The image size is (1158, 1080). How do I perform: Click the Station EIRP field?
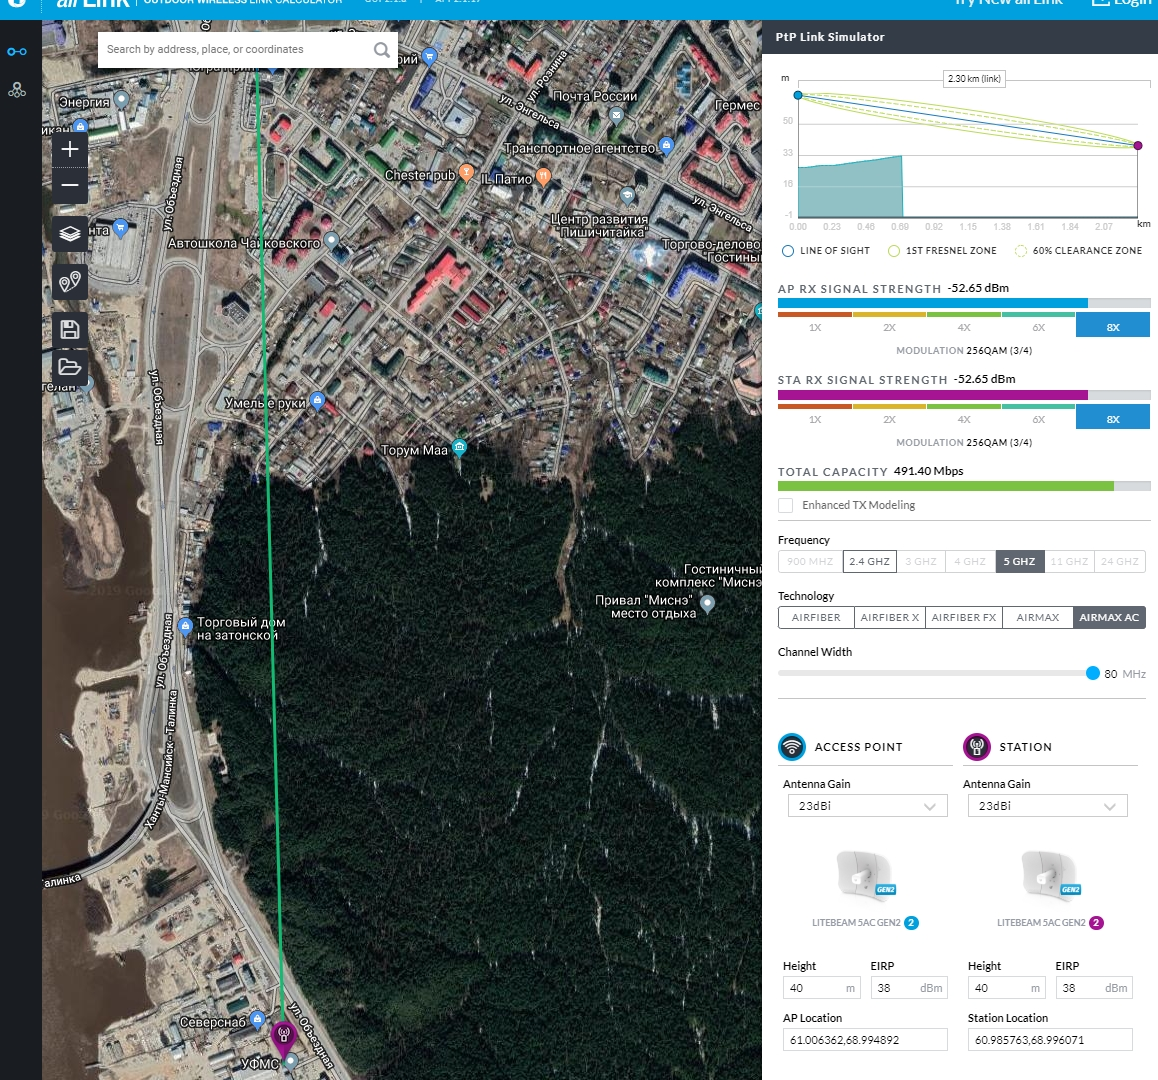(1094, 988)
